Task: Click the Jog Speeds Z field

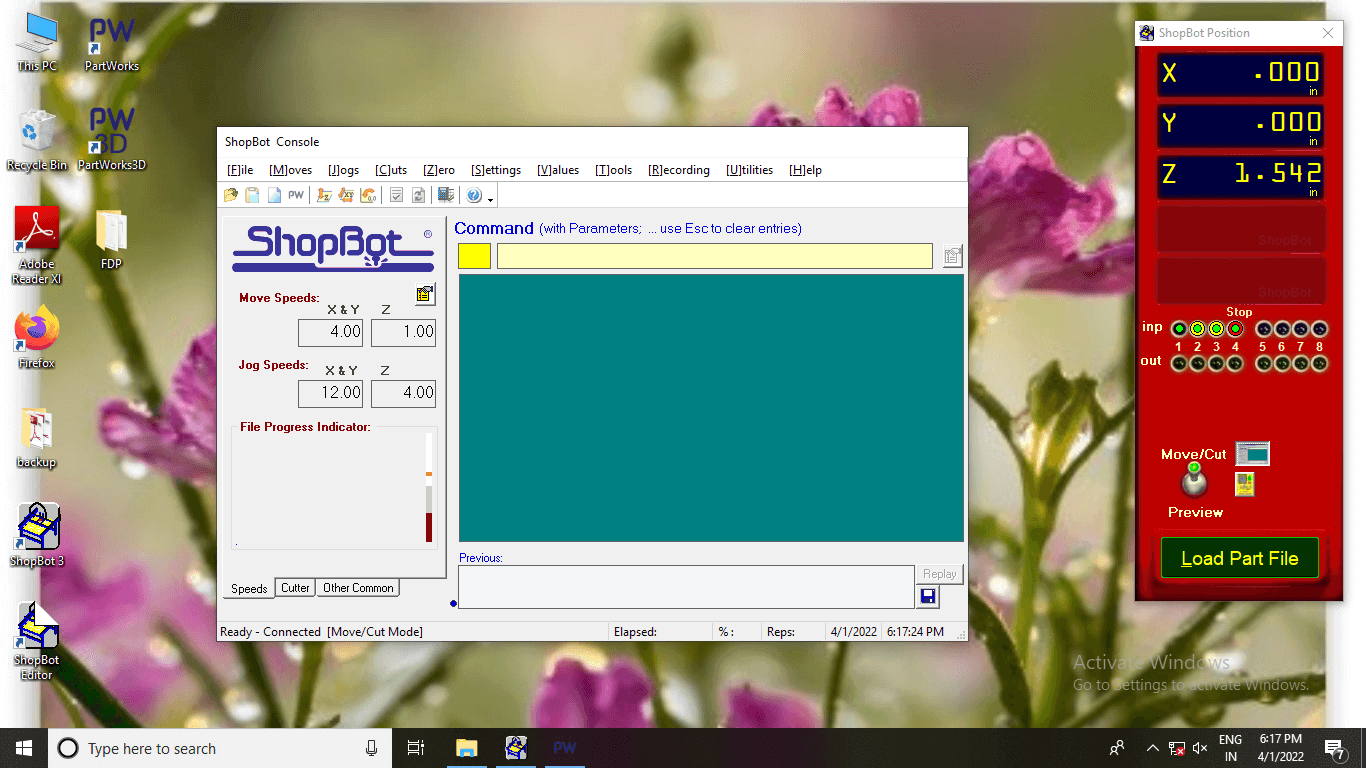Action: pyautogui.click(x=403, y=393)
